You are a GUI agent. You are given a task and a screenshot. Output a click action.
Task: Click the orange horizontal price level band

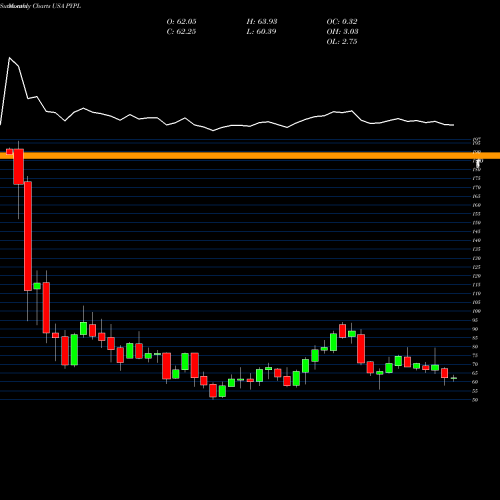point(250,156)
